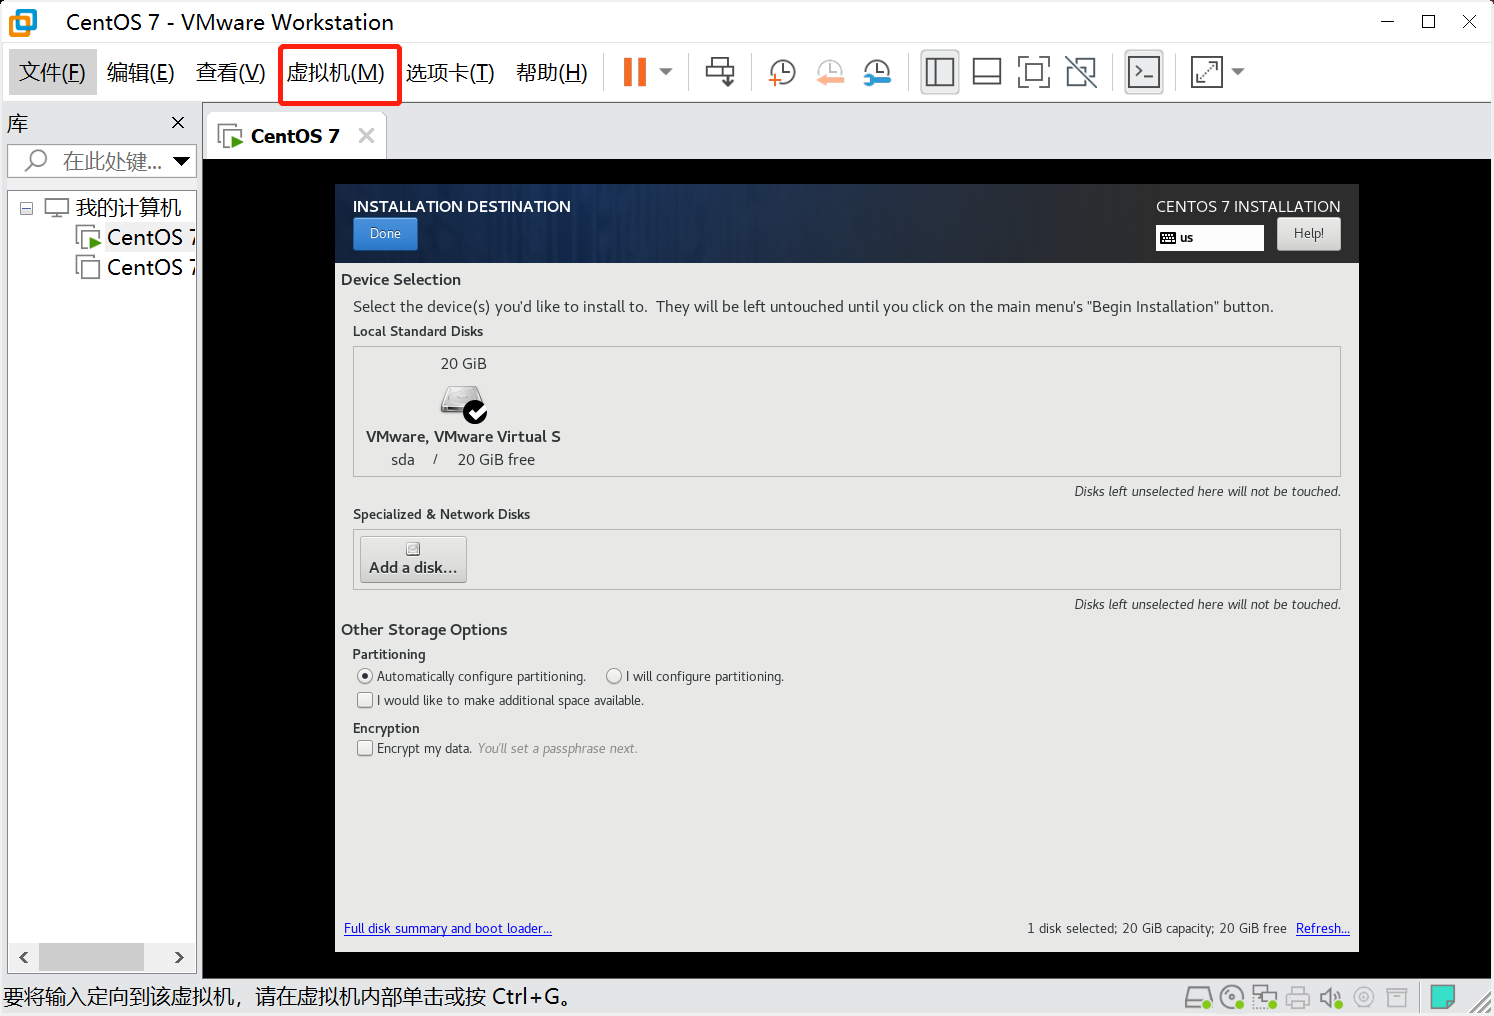
Task: Toggle the library sidebar view
Action: click(940, 72)
